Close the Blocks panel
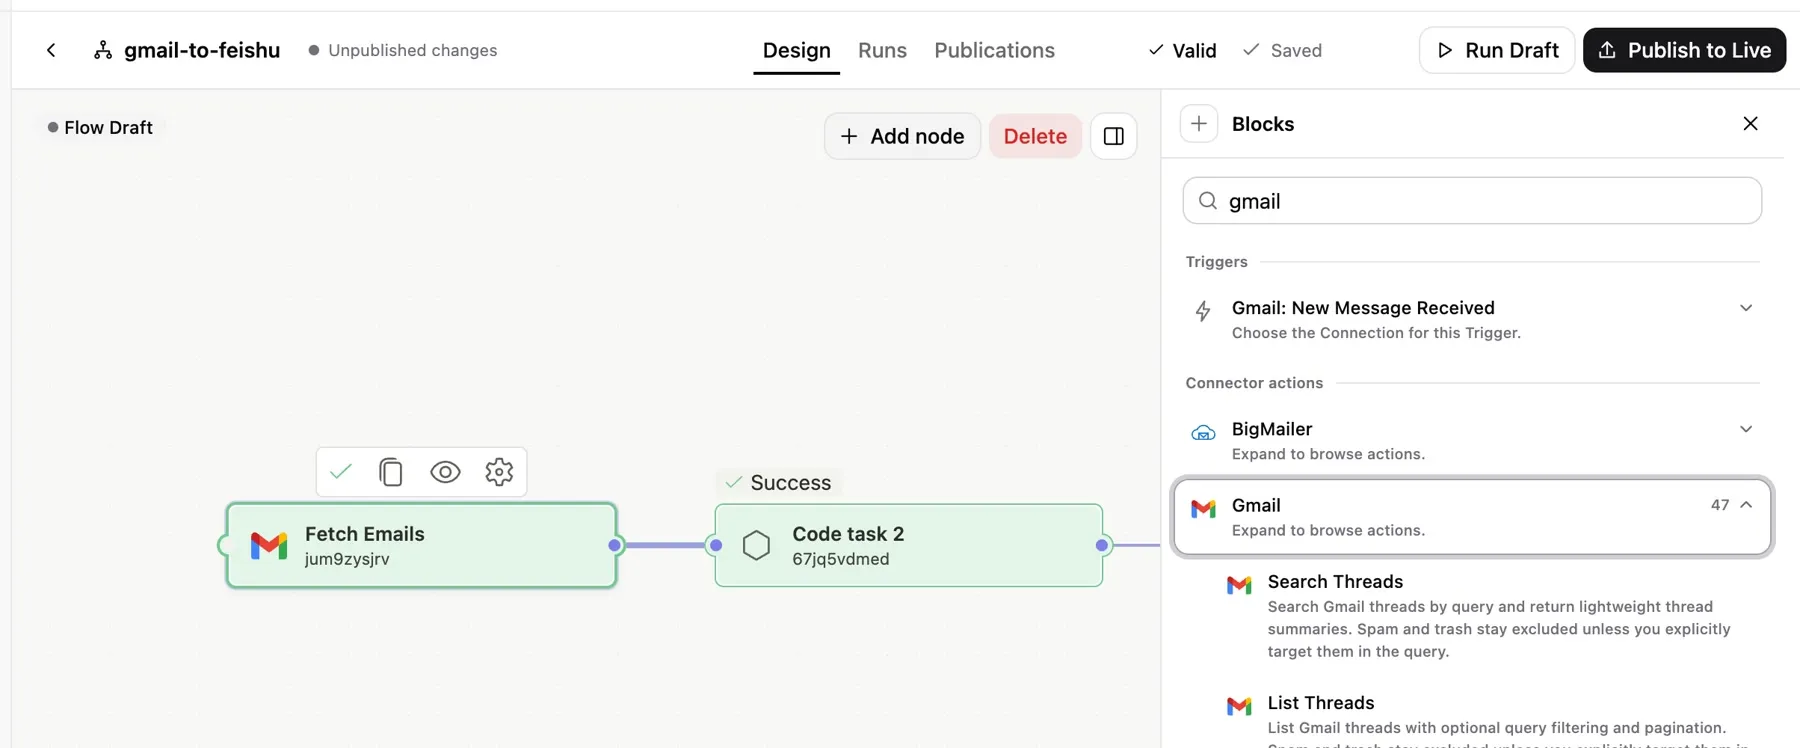This screenshot has height=748, width=1800. pos(1750,124)
